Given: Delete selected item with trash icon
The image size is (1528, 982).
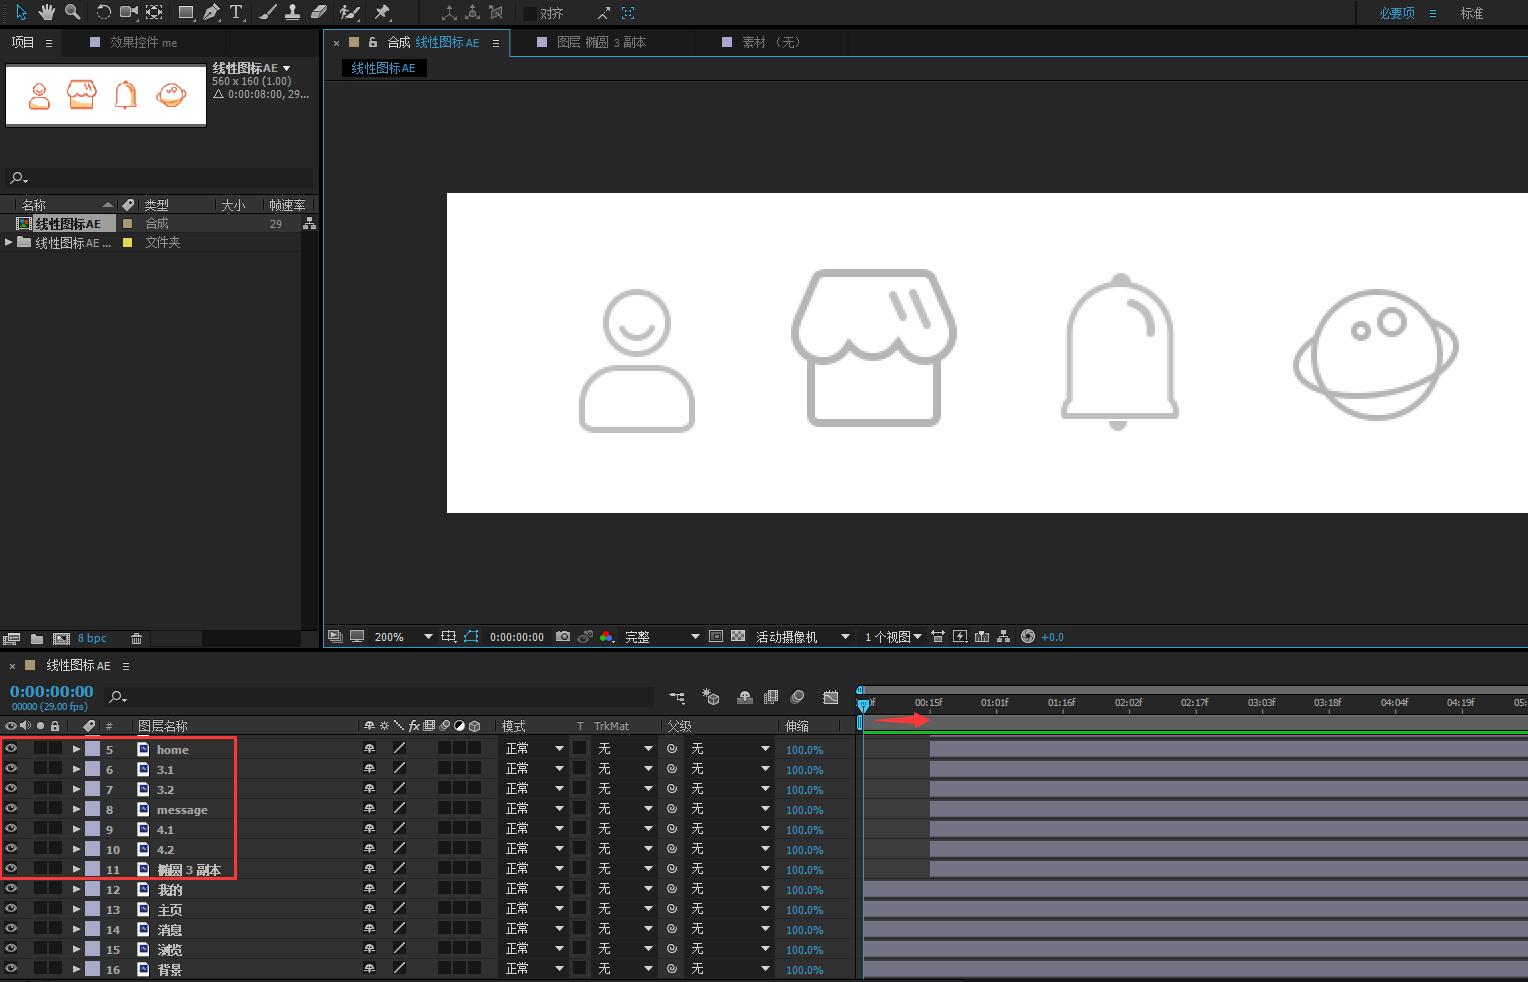Looking at the screenshot, I should [x=137, y=638].
